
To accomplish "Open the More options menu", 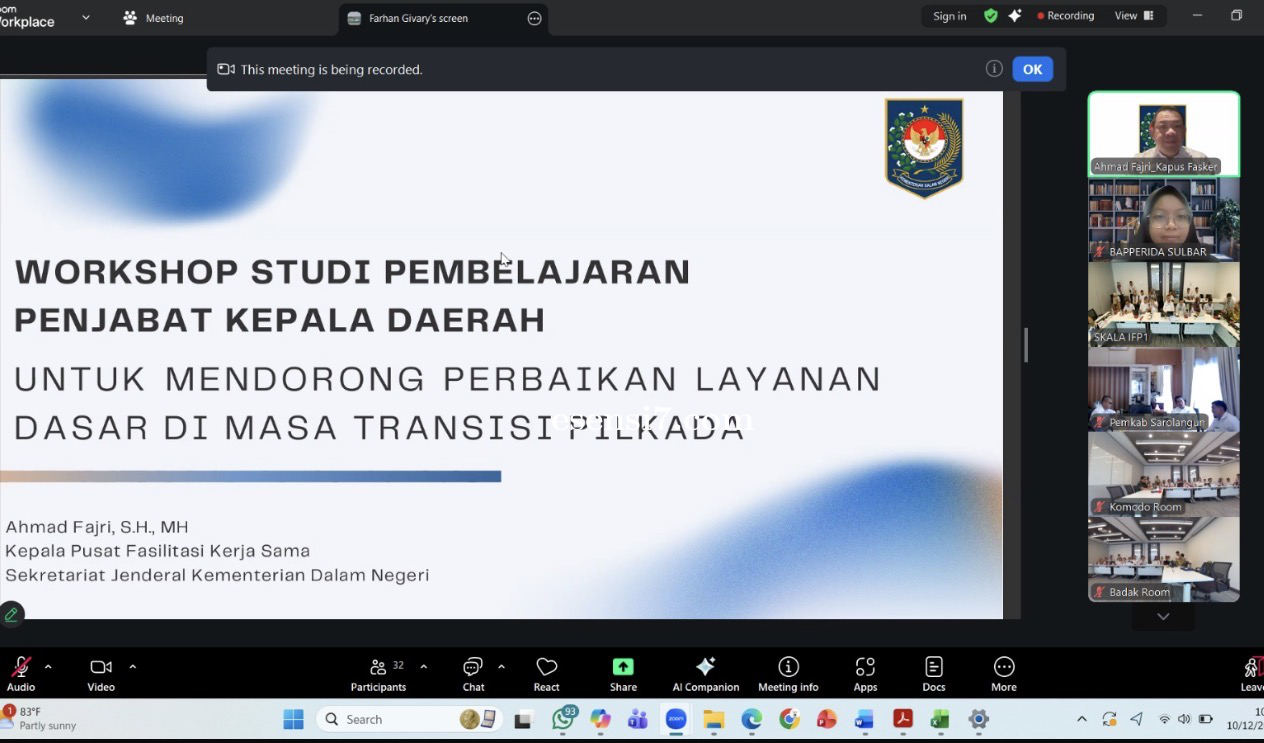I will pos(1003,672).
